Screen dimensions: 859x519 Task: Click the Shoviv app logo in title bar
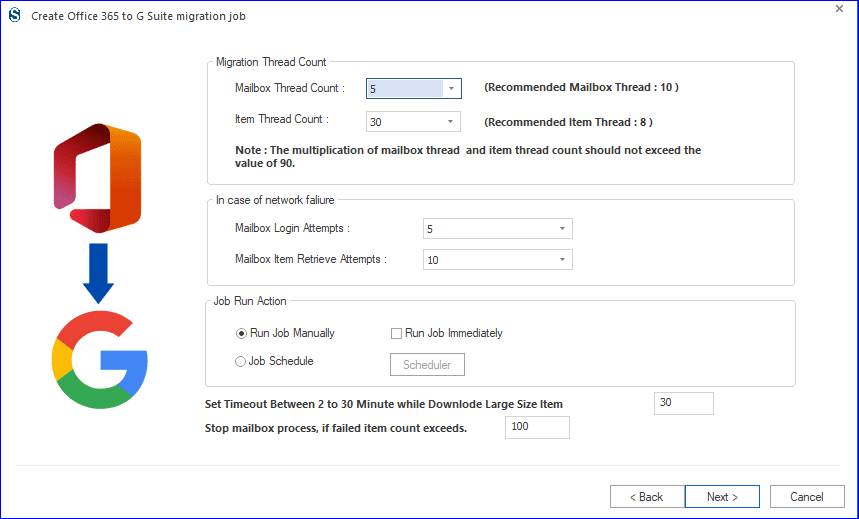pyautogui.click(x=15, y=15)
